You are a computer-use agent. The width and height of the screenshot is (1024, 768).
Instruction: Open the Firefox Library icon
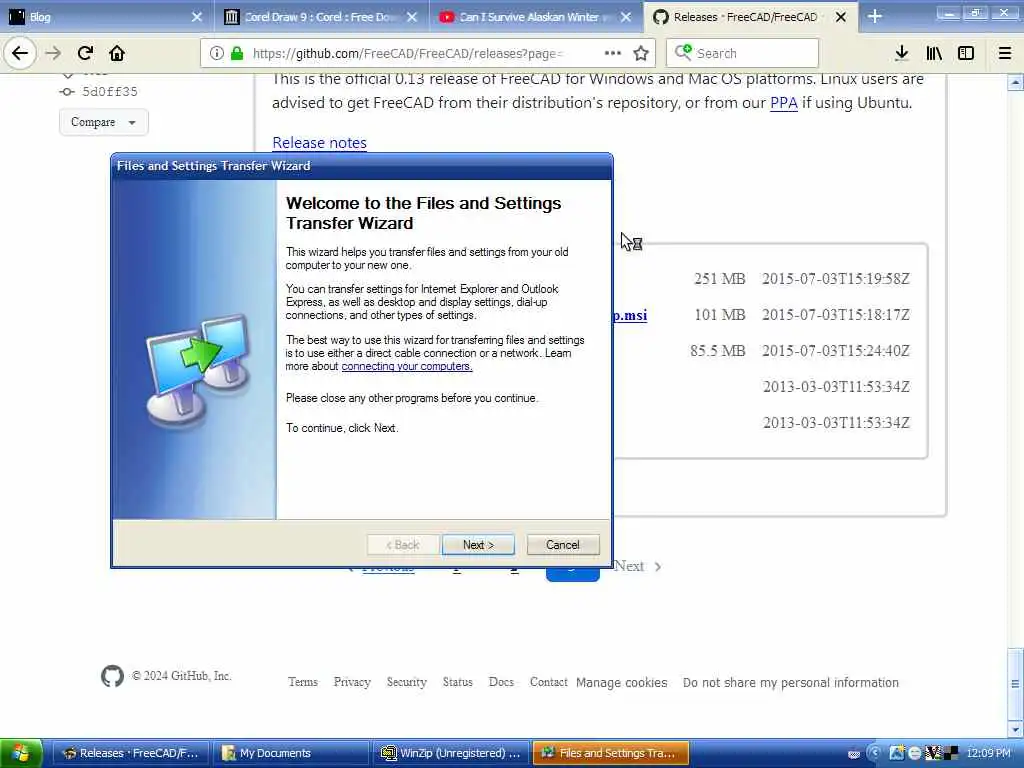[x=934, y=53]
